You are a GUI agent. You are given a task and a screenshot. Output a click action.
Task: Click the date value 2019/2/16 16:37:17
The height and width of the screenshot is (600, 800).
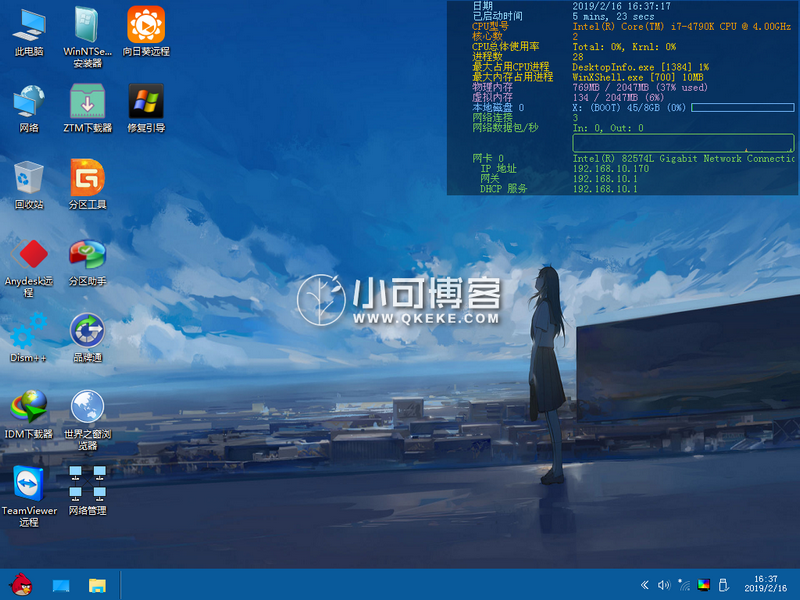tap(621, 6)
